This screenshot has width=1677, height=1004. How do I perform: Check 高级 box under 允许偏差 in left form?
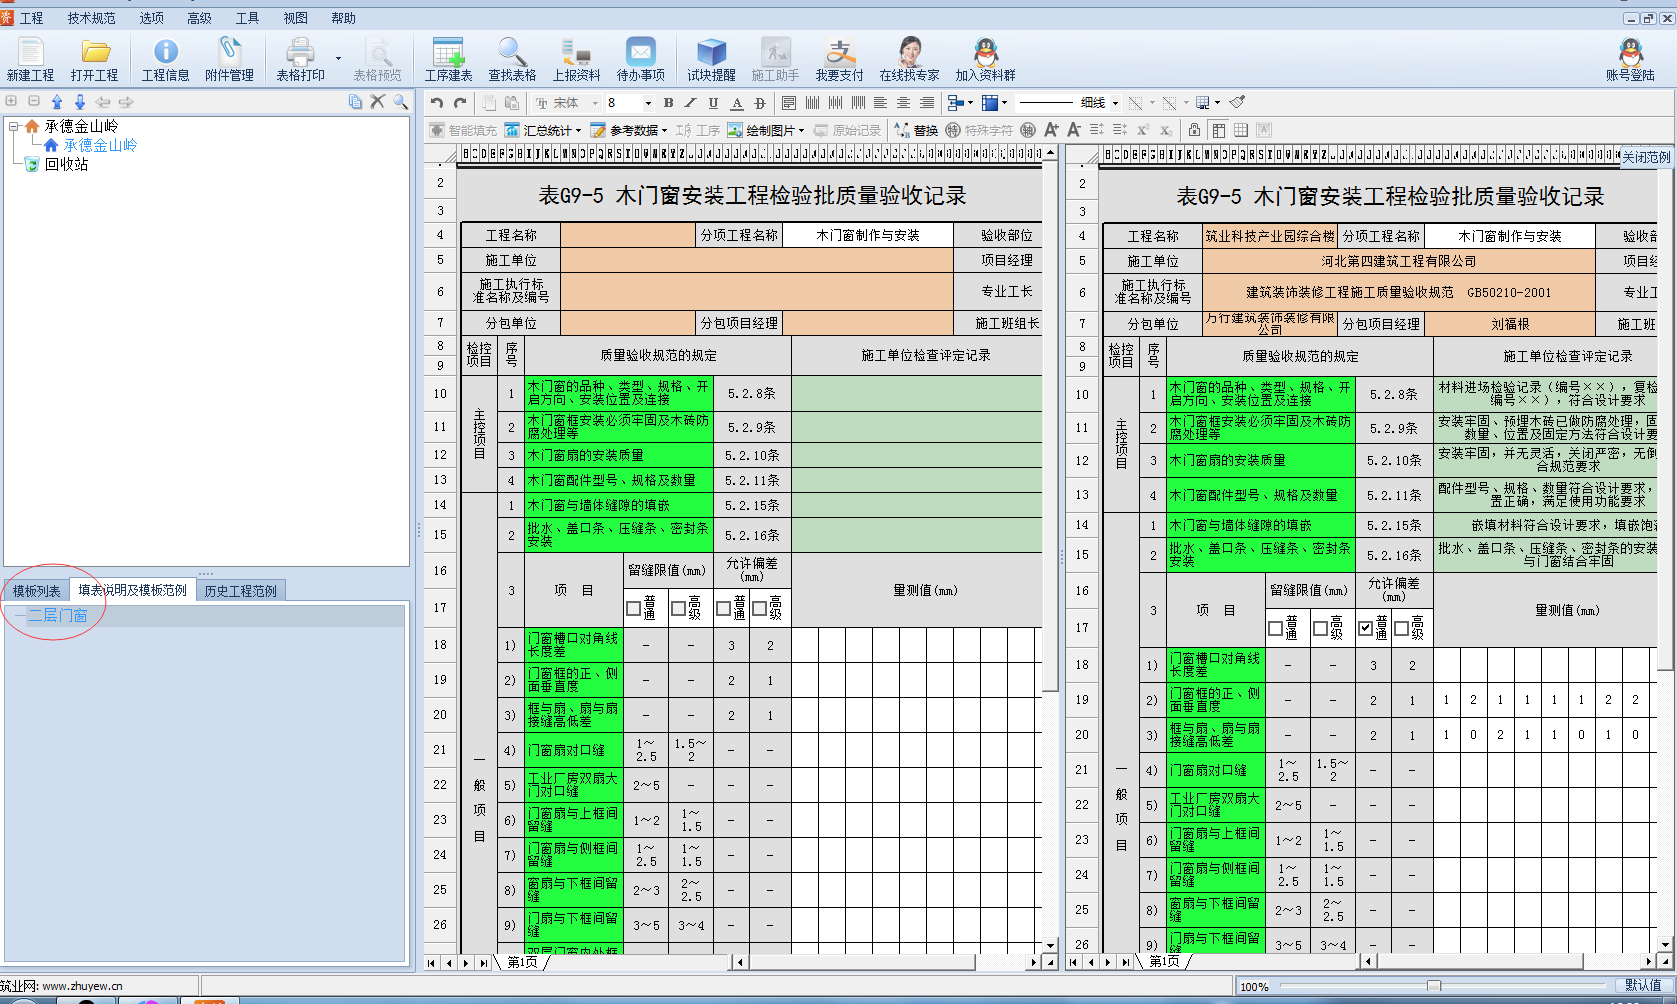tap(760, 608)
